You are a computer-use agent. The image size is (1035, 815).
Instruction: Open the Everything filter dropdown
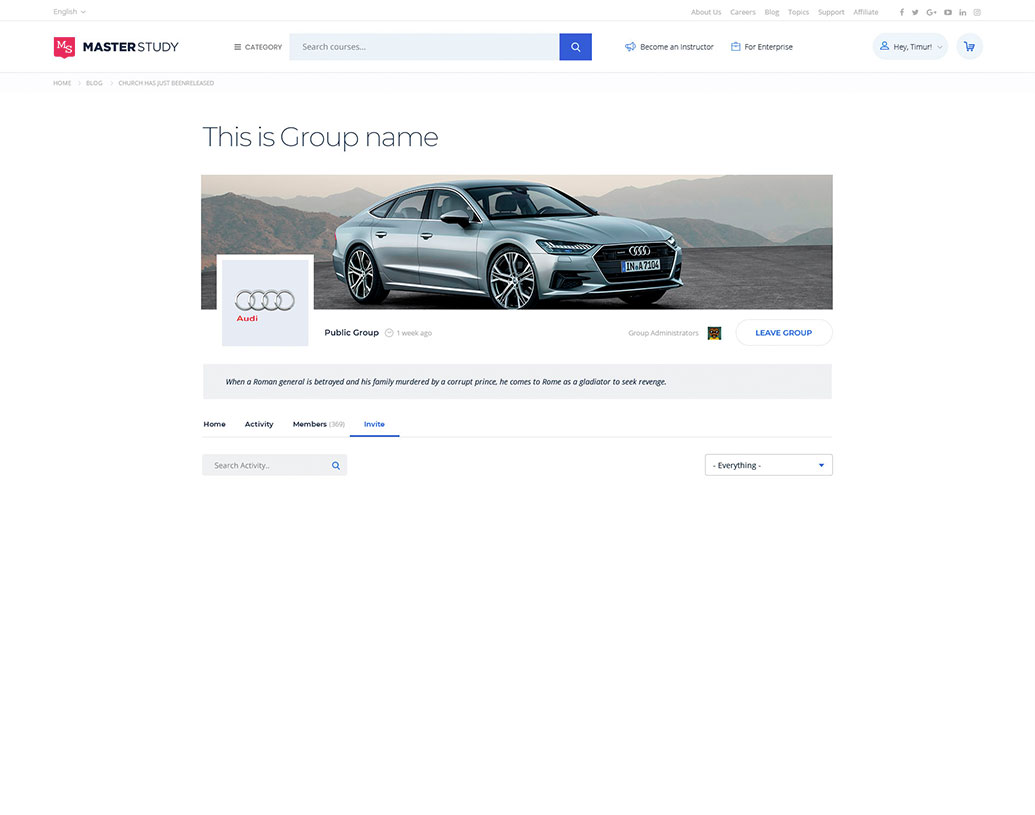pyautogui.click(x=768, y=465)
